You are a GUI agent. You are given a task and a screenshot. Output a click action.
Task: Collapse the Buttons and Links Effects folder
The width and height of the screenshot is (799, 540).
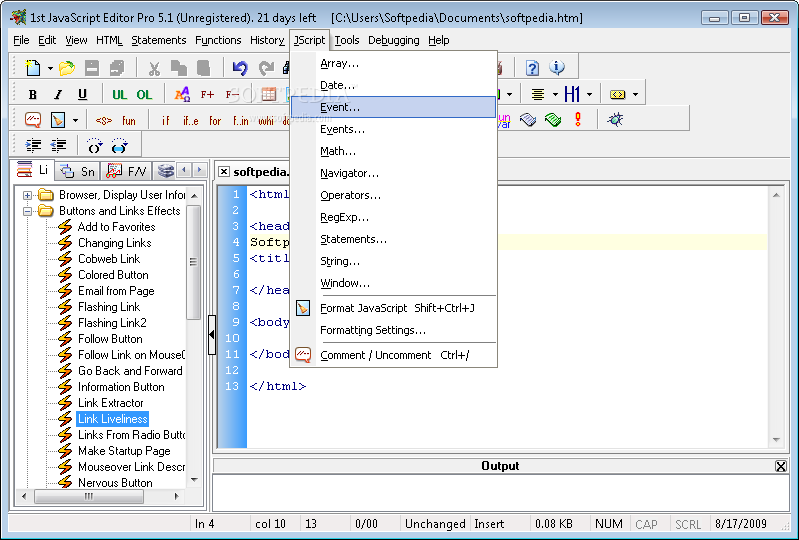point(28,211)
